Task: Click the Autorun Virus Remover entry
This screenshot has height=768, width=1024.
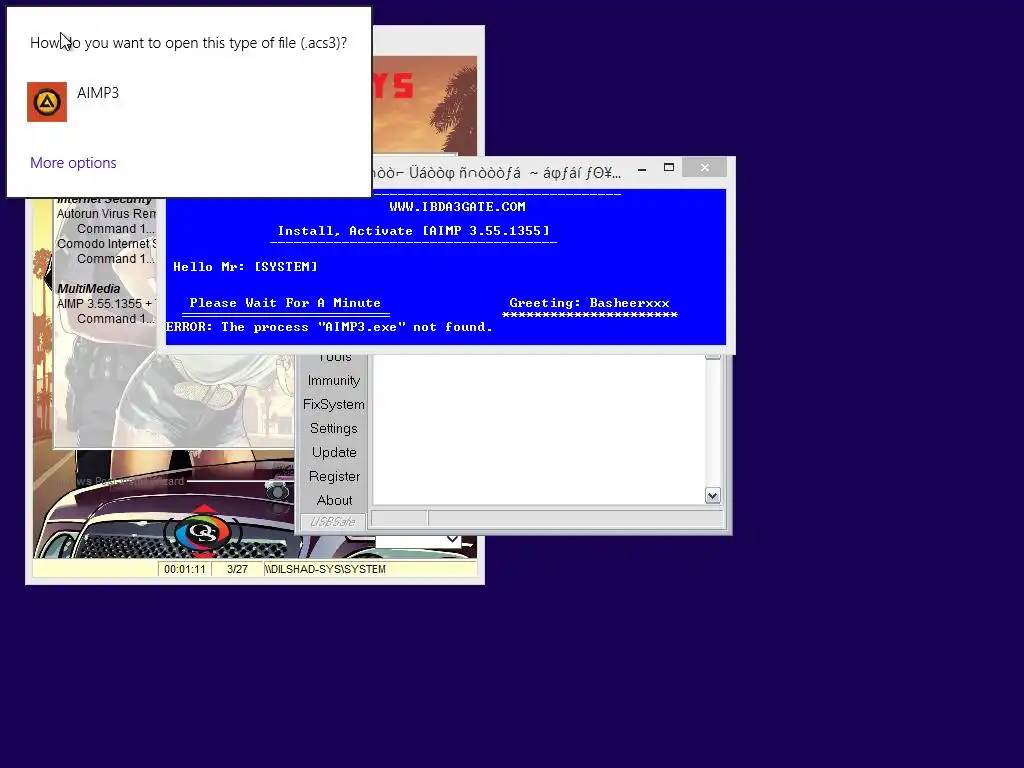Action: tap(106, 214)
